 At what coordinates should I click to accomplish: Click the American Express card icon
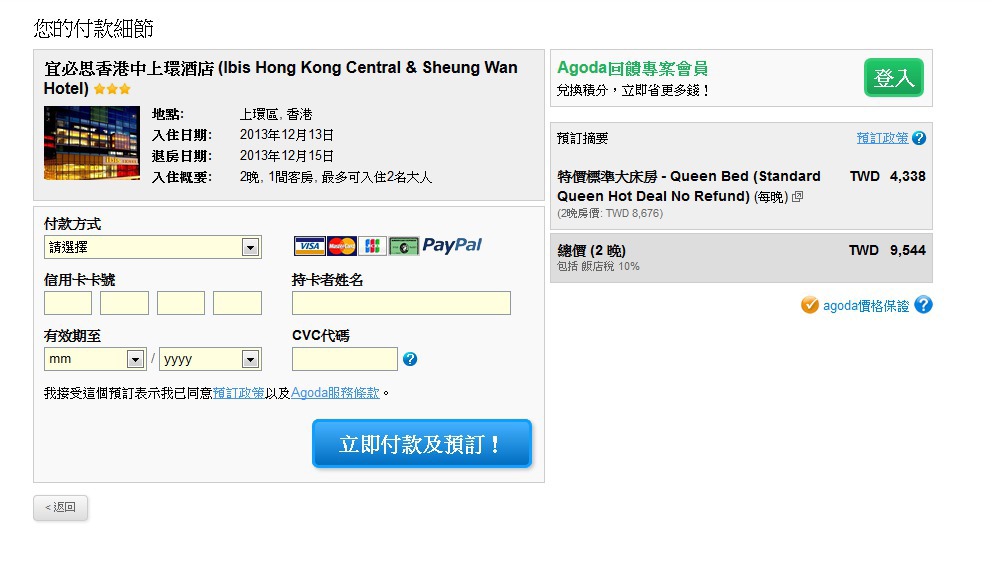point(404,246)
